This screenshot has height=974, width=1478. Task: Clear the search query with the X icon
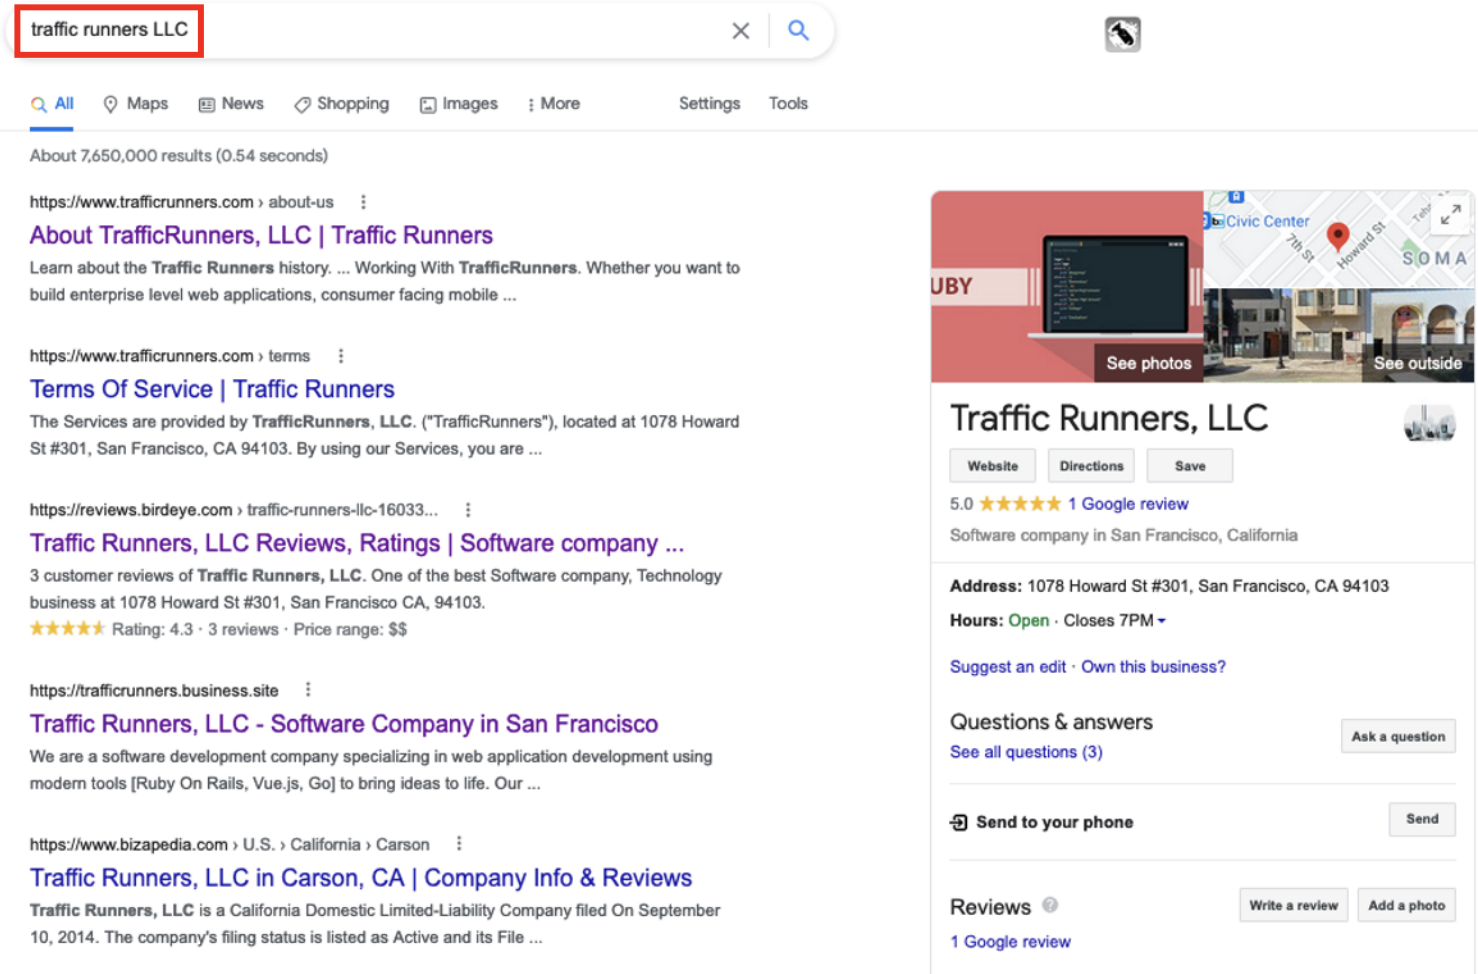pos(740,30)
